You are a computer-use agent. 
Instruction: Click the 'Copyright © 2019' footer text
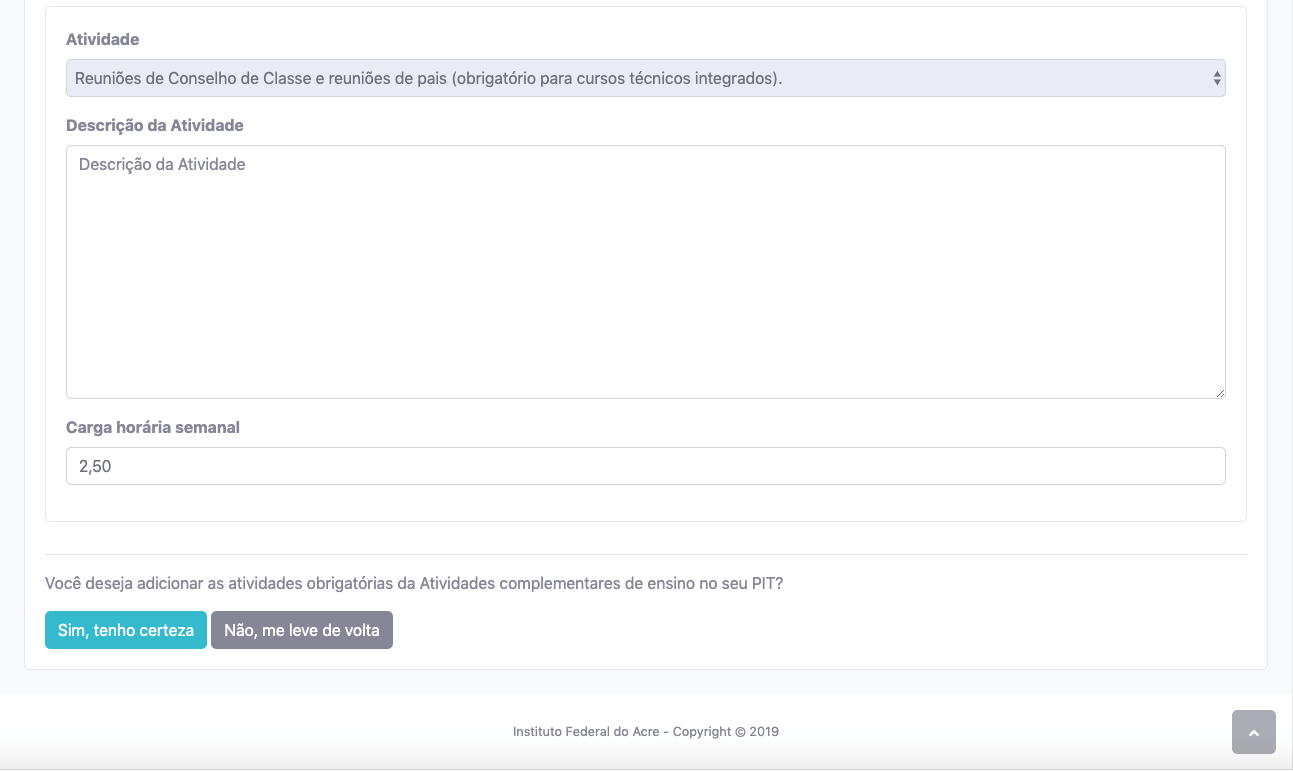(726, 732)
